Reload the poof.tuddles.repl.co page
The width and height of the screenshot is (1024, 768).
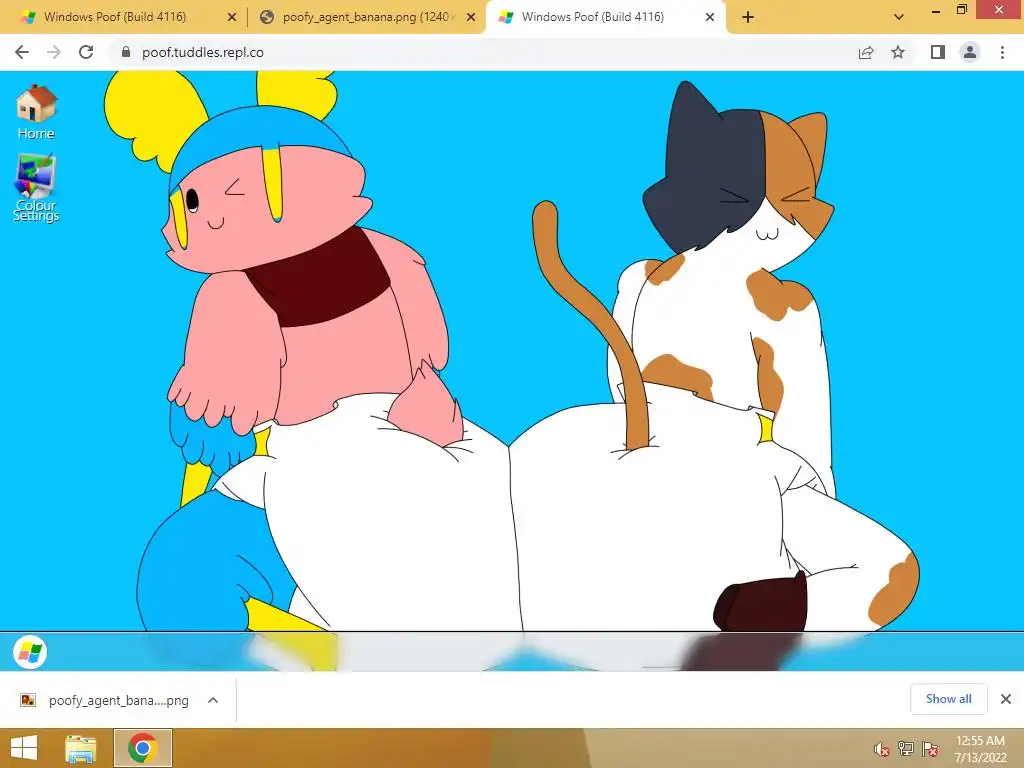coord(86,52)
